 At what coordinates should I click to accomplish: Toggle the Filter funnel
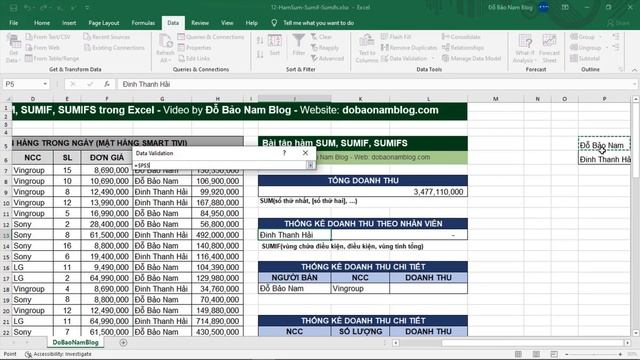pos(298,45)
